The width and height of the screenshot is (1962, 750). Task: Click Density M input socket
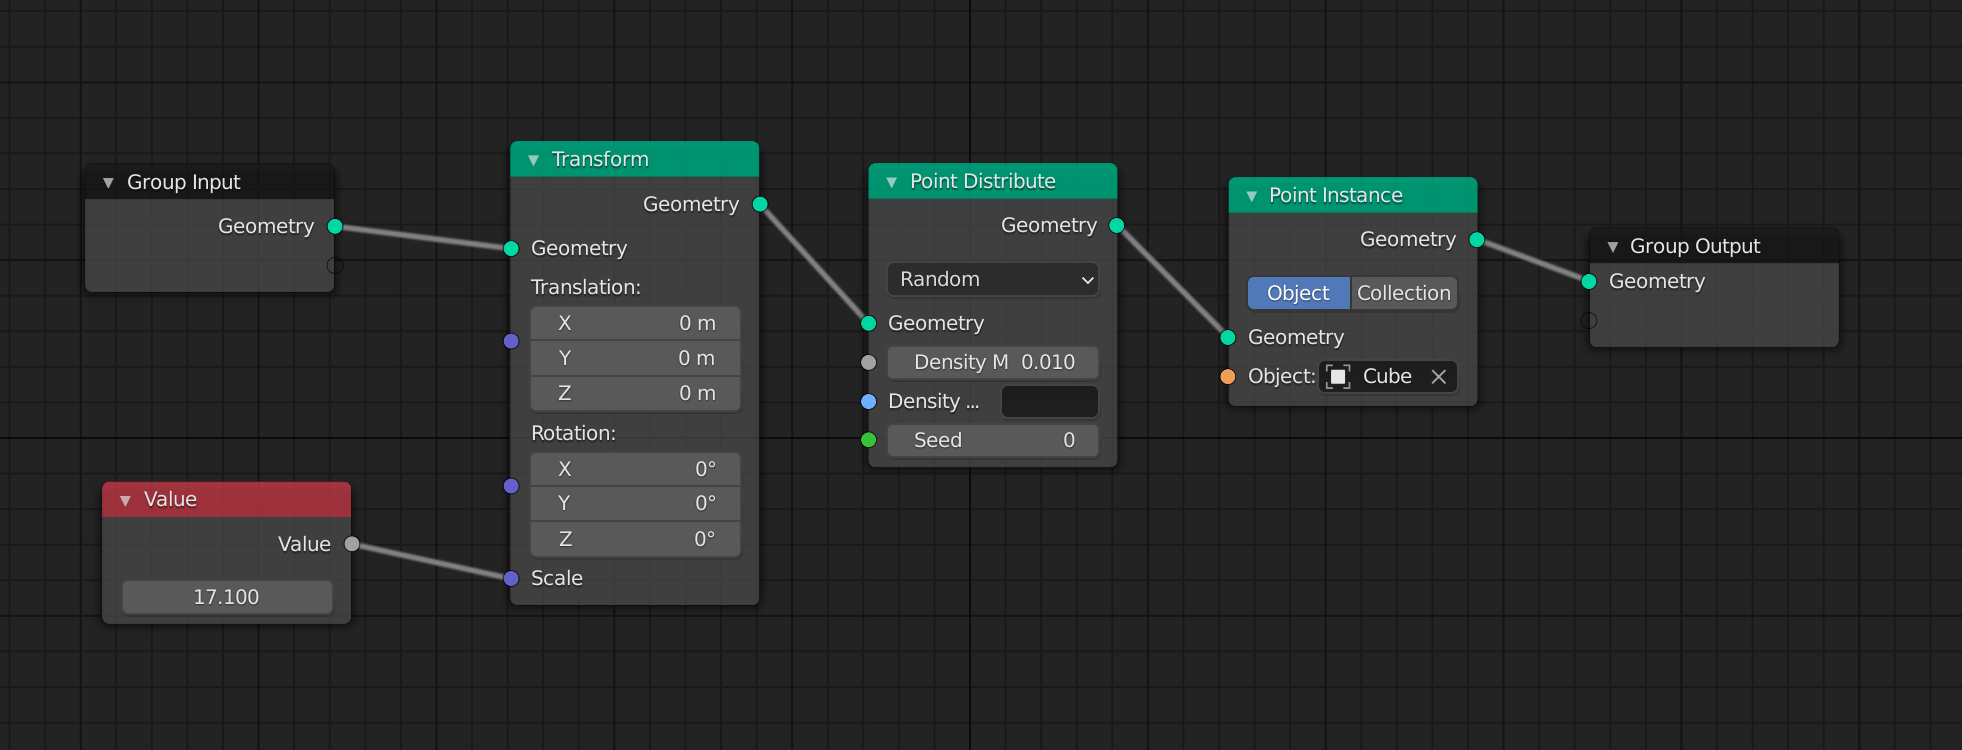pos(869,362)
